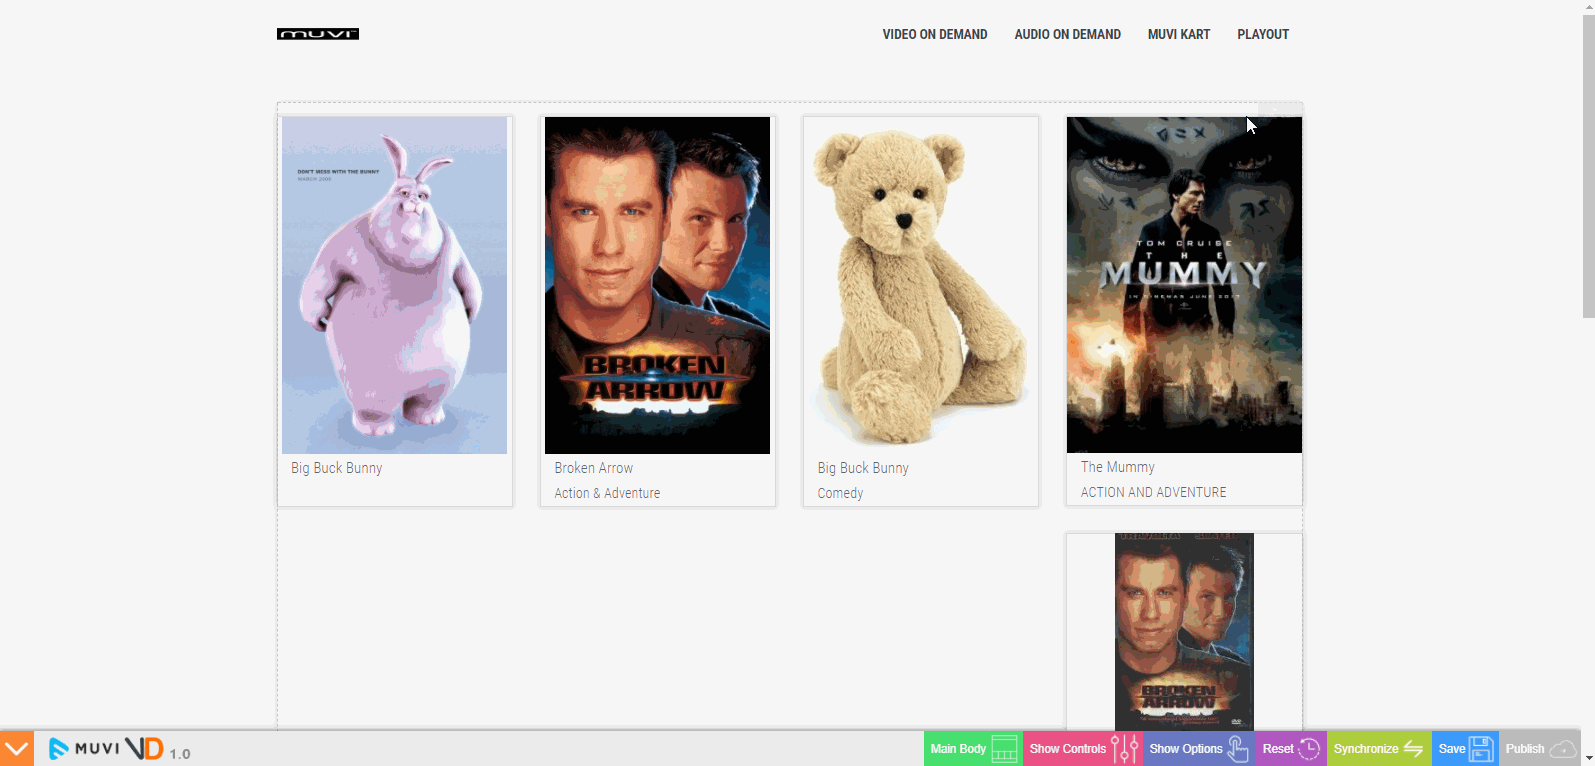Click the Broken Arrow title text
Screen dimensions: 1595x766
point(594,468)
